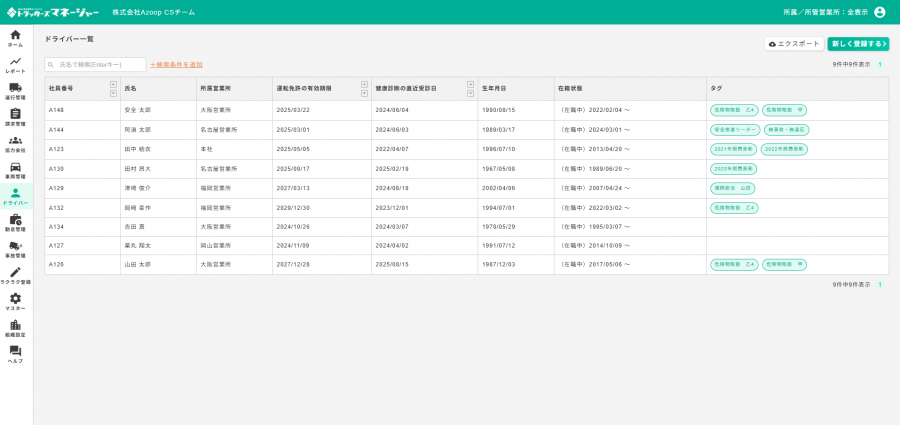Open the 請求管理 clipboard icon
The height and width of the screenshot is (425, 900).
15,117
